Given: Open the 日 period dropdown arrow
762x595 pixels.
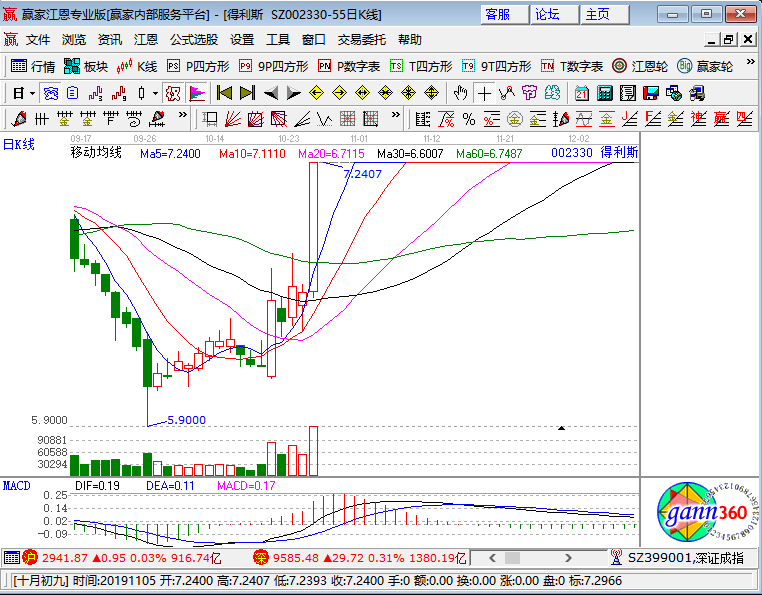Looking at the screenshot, I should tap(33, 93).
